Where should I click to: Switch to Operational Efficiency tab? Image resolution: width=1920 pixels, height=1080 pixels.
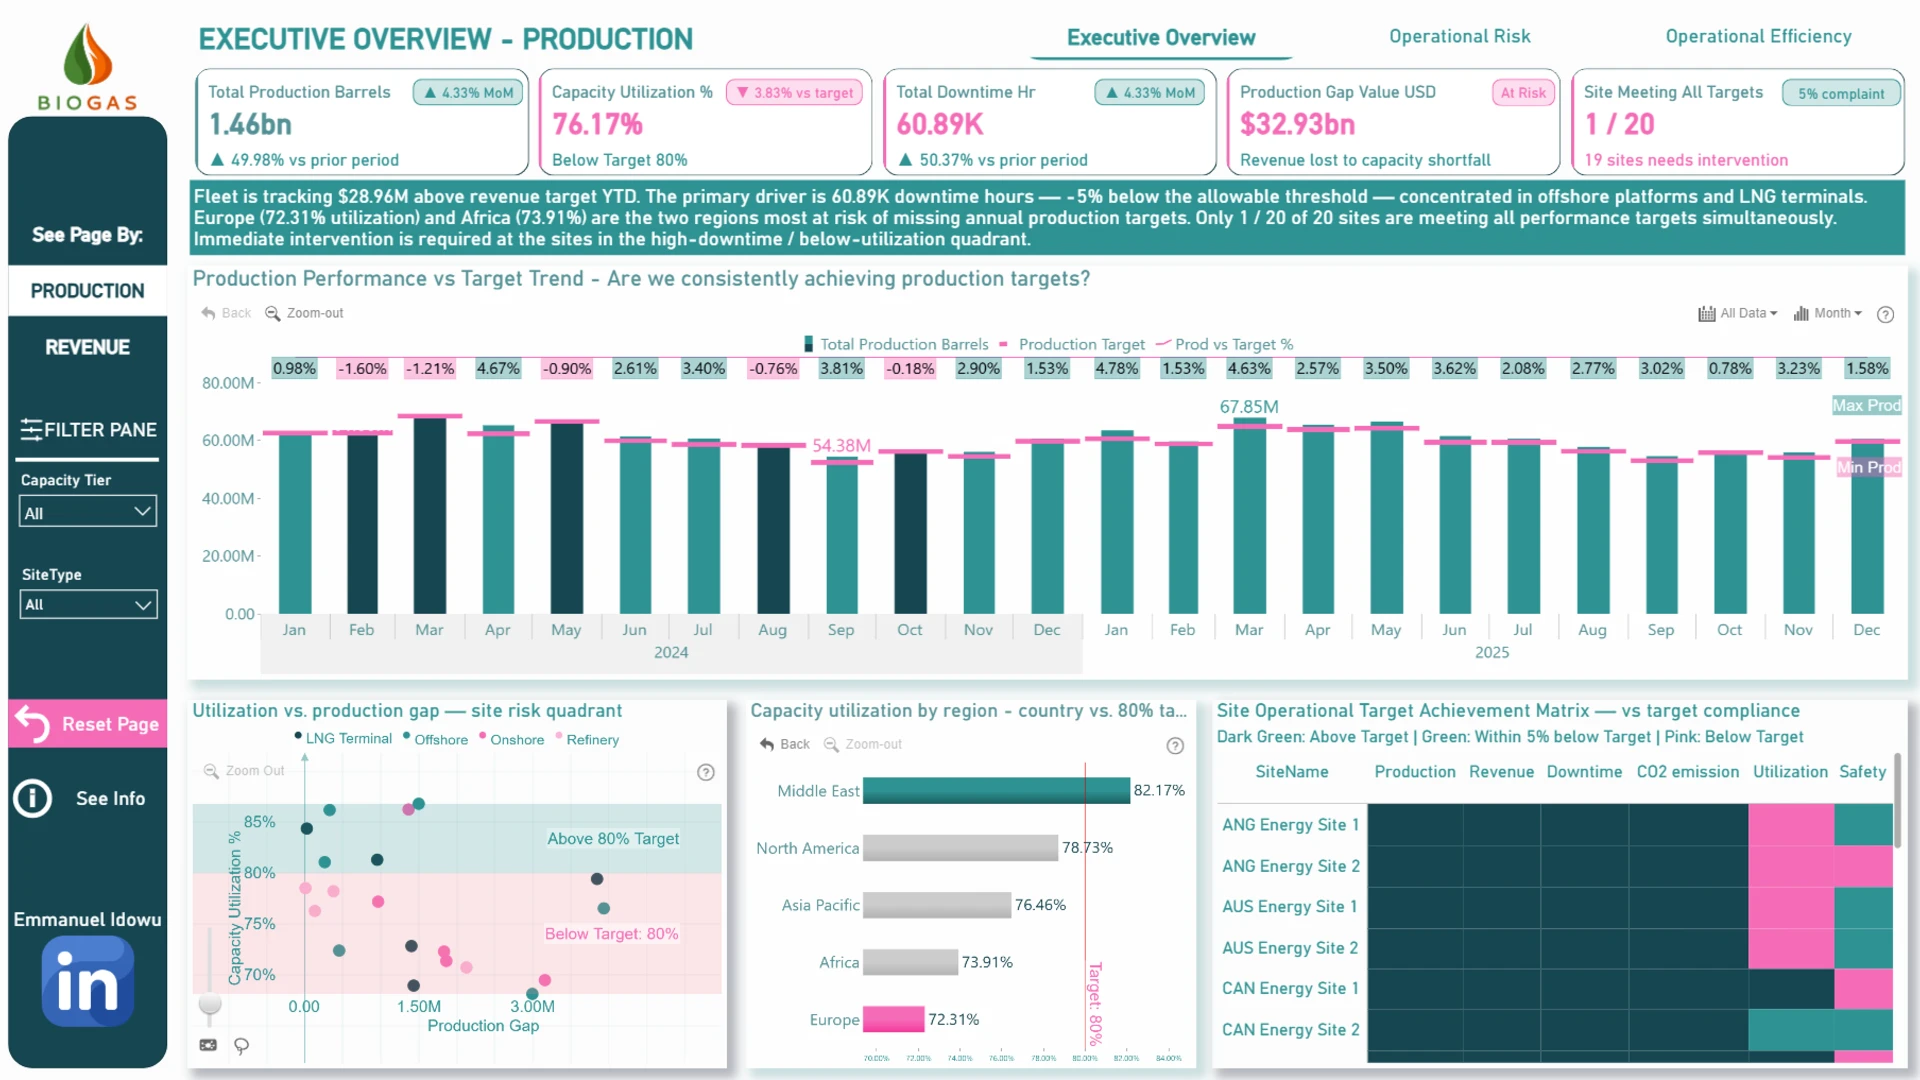point(1758,37)
